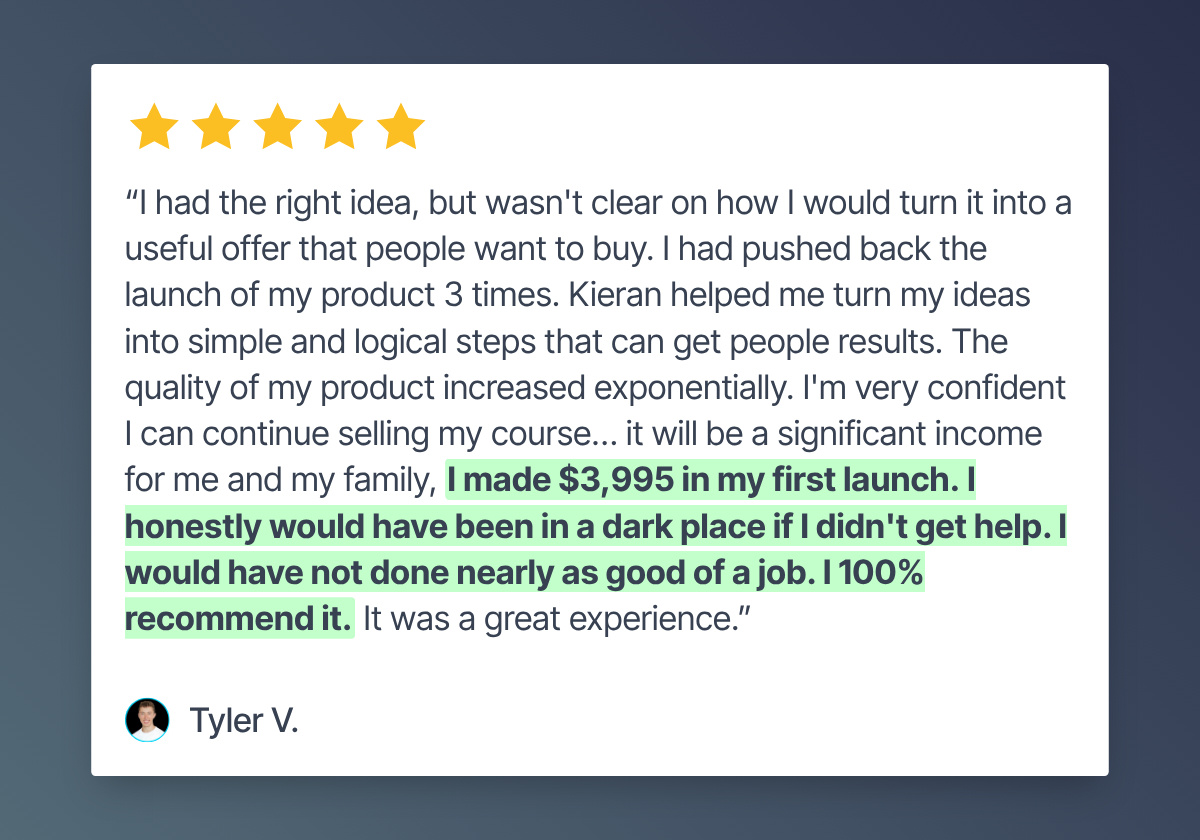Select the third (middle) rating star

(x=278, y=127)
